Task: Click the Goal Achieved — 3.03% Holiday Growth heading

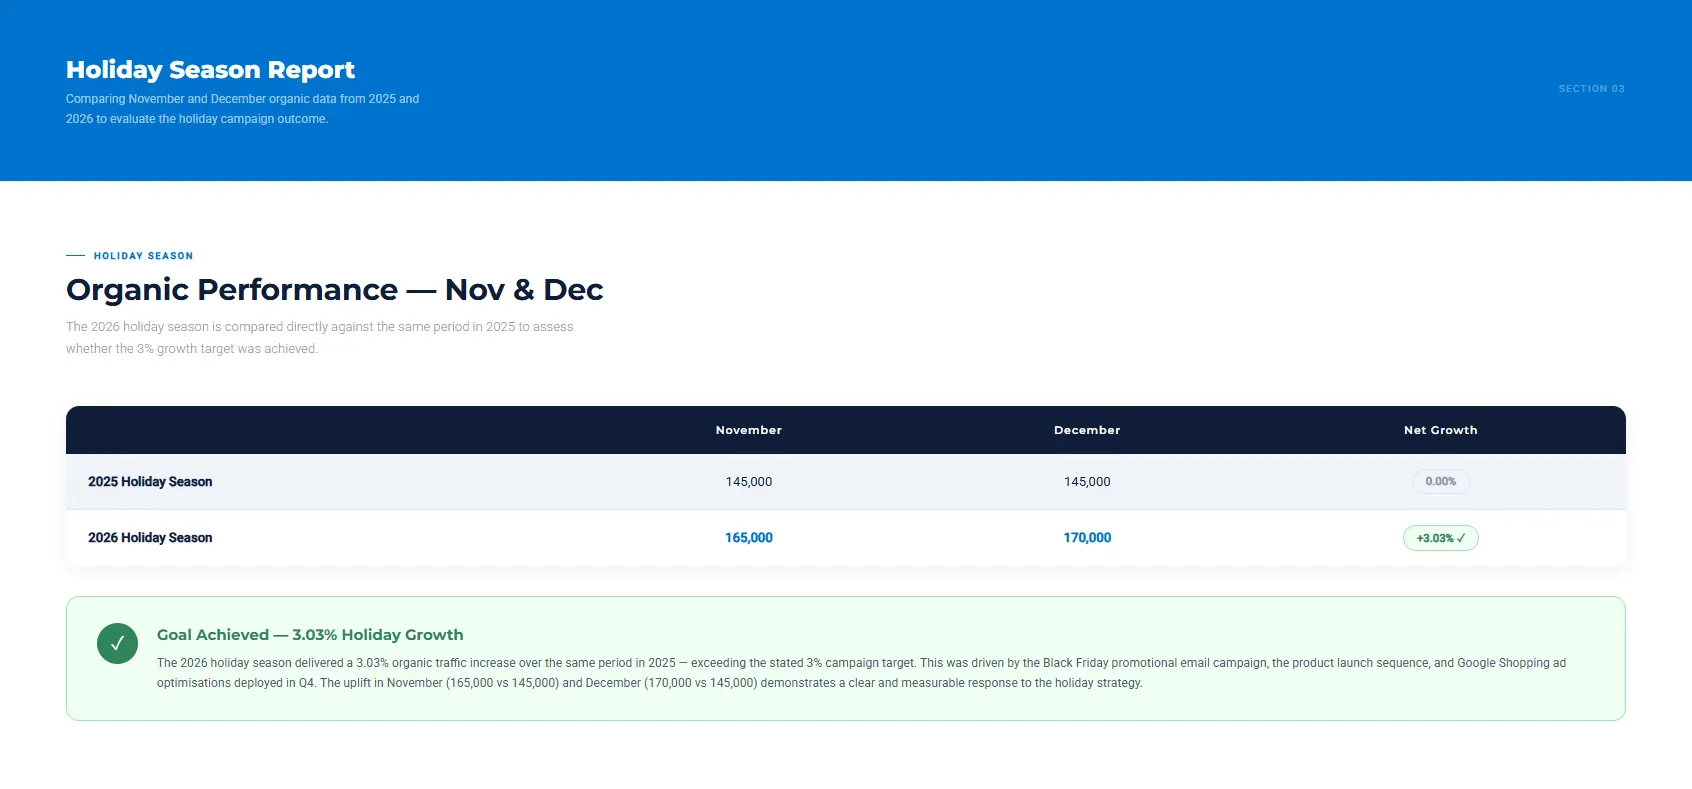Action: click(310, 635)
